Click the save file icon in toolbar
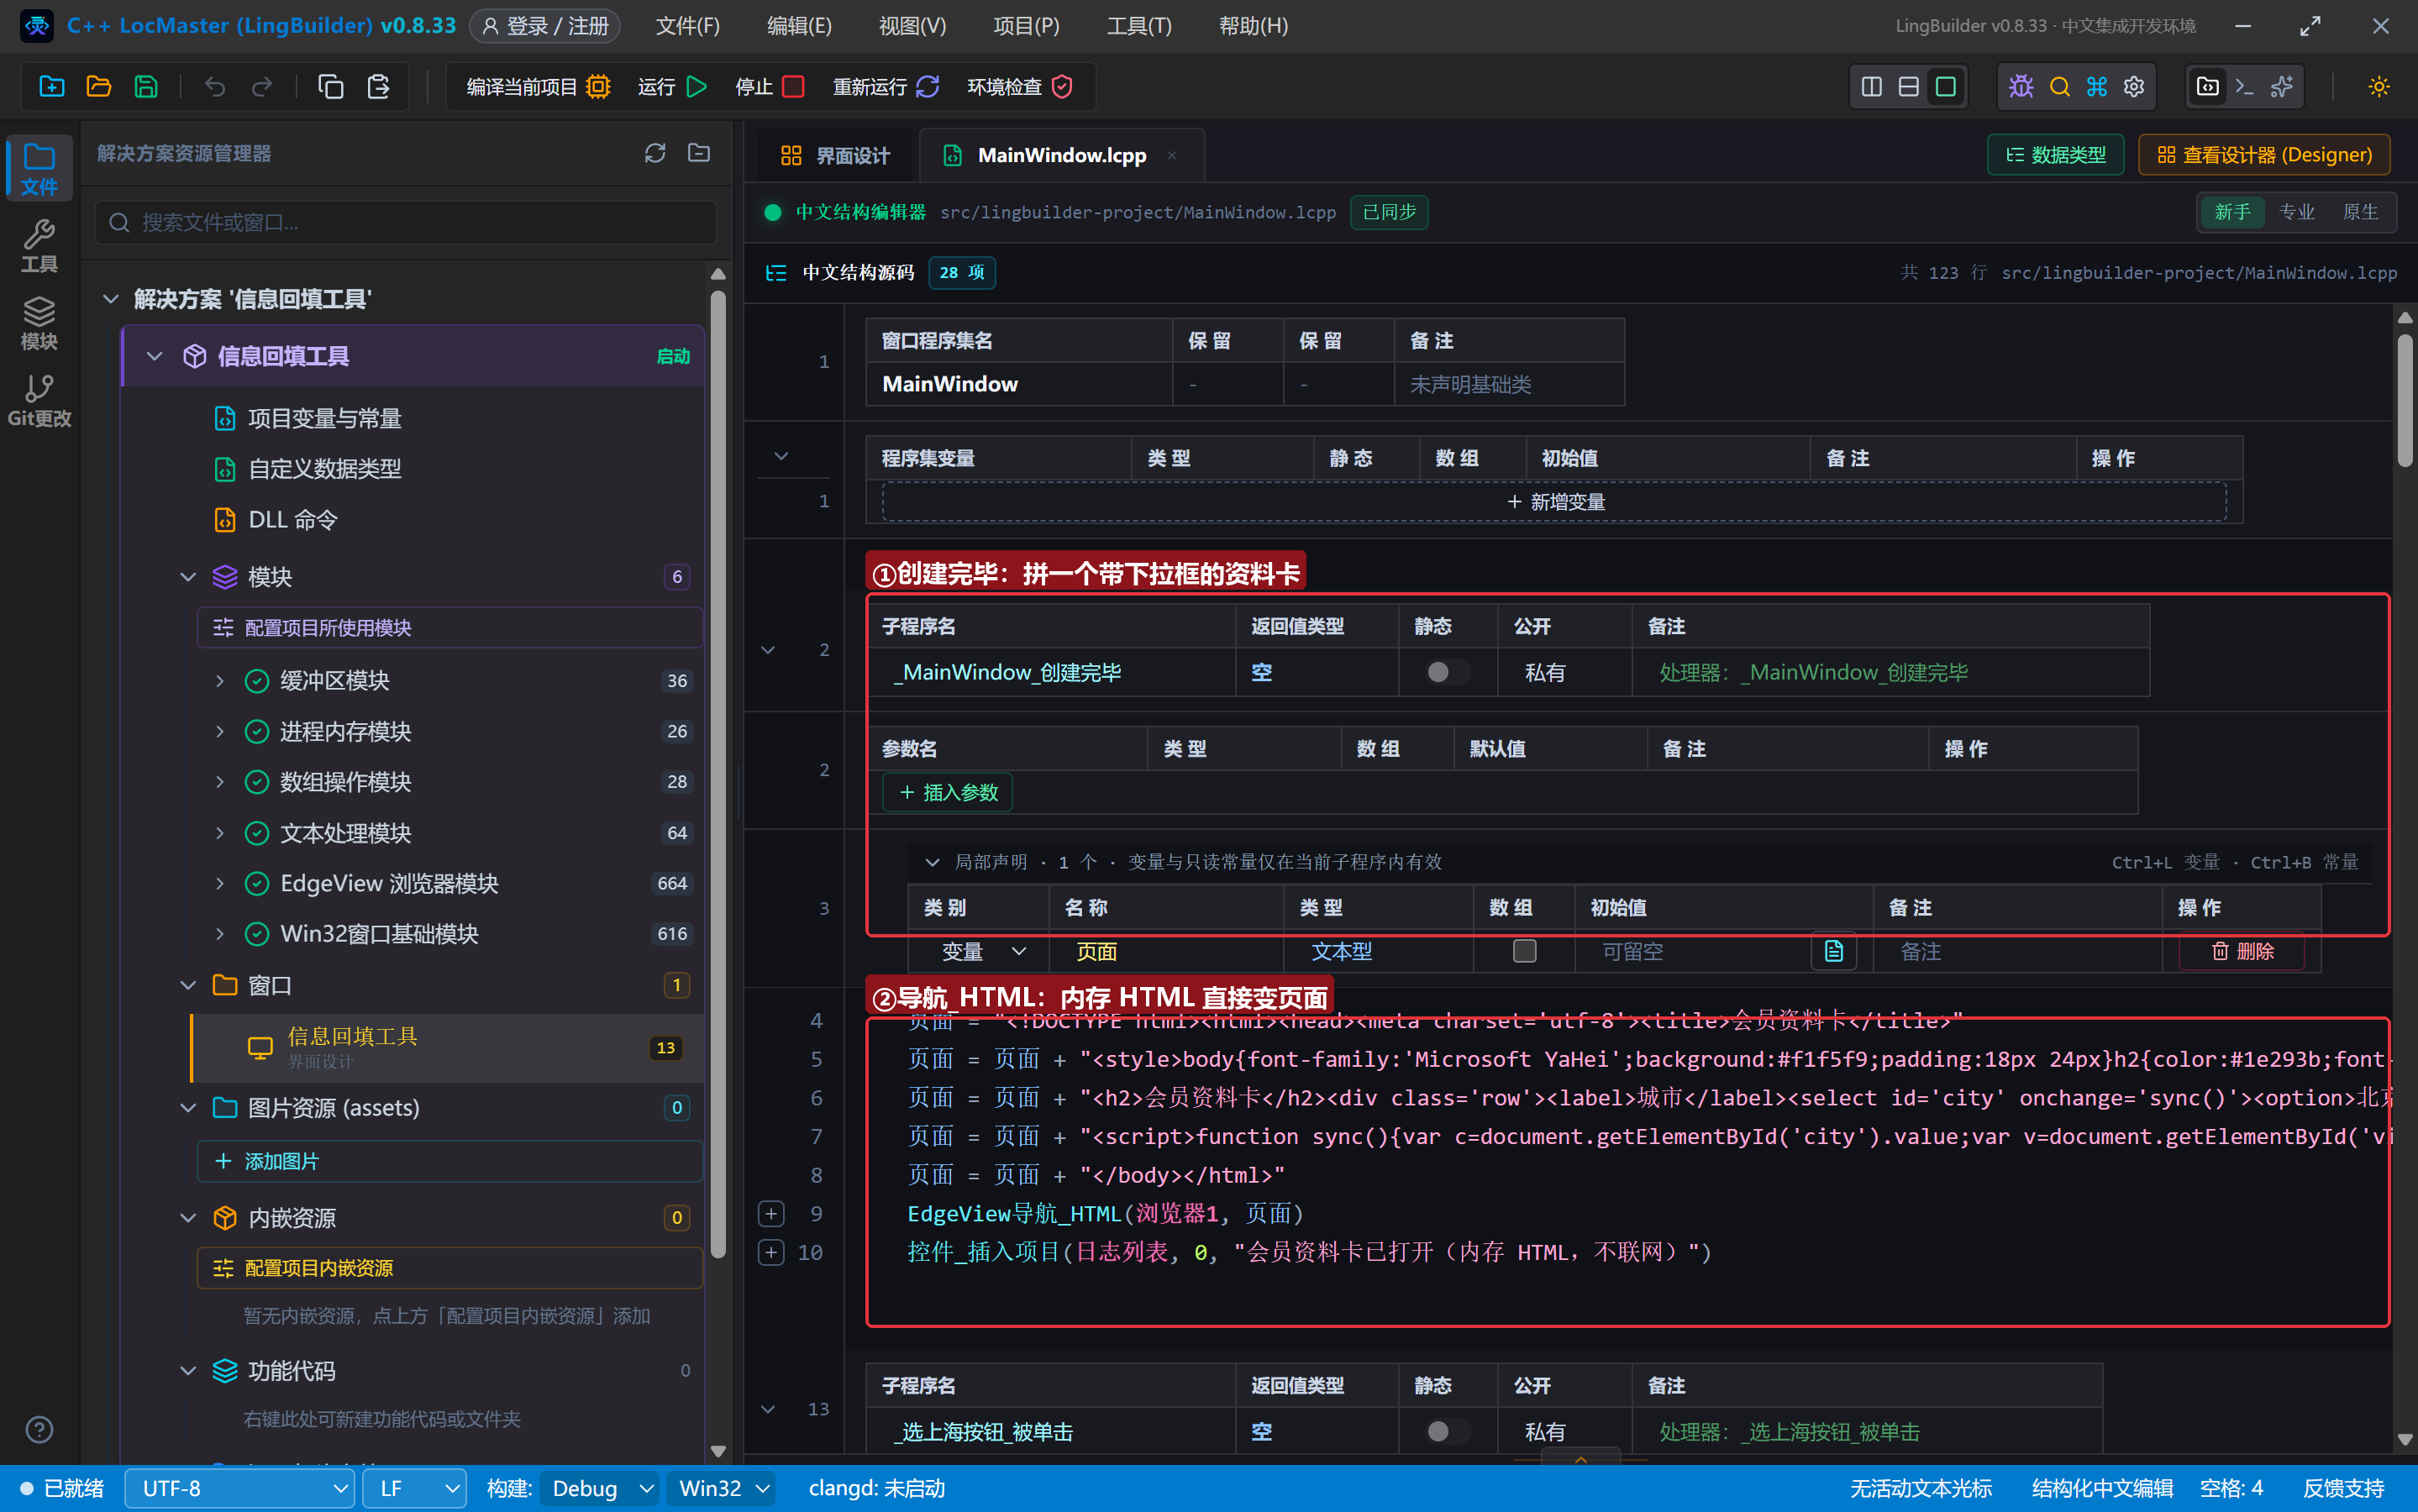The image size is (2418, 1512). tap(146, 87)
